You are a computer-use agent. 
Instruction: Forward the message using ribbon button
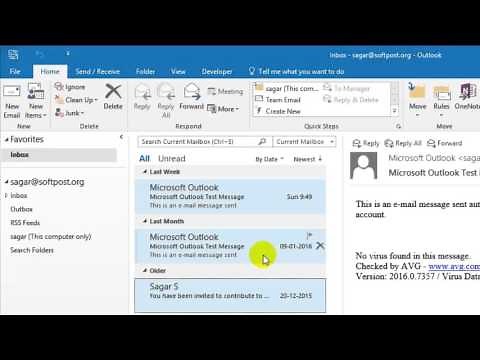[192, 97]
